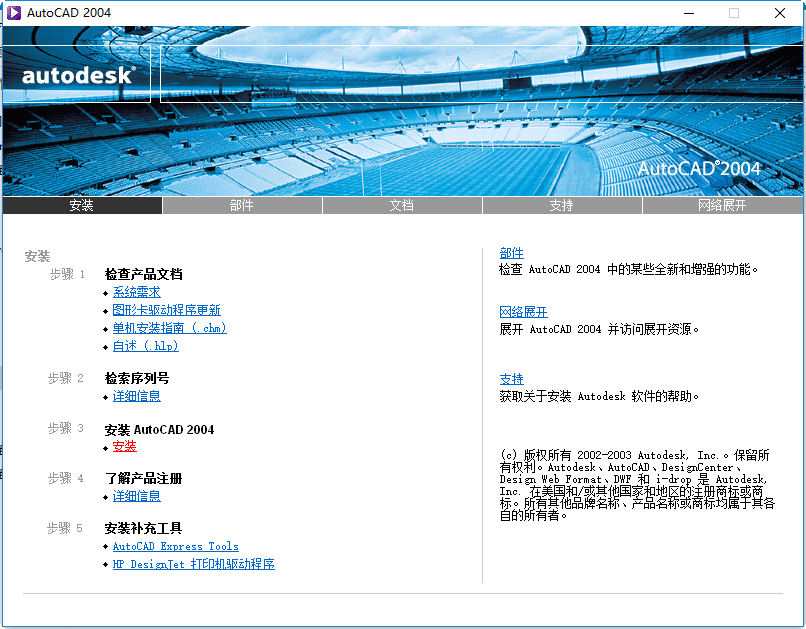Open the AutoCAD Express Tools link
Screen dimensions: 806x629
coord(175,546)
